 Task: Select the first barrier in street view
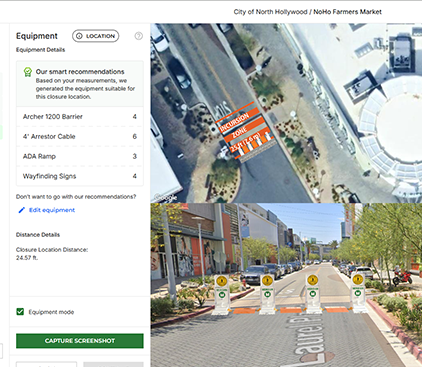[x=222, y=294]
